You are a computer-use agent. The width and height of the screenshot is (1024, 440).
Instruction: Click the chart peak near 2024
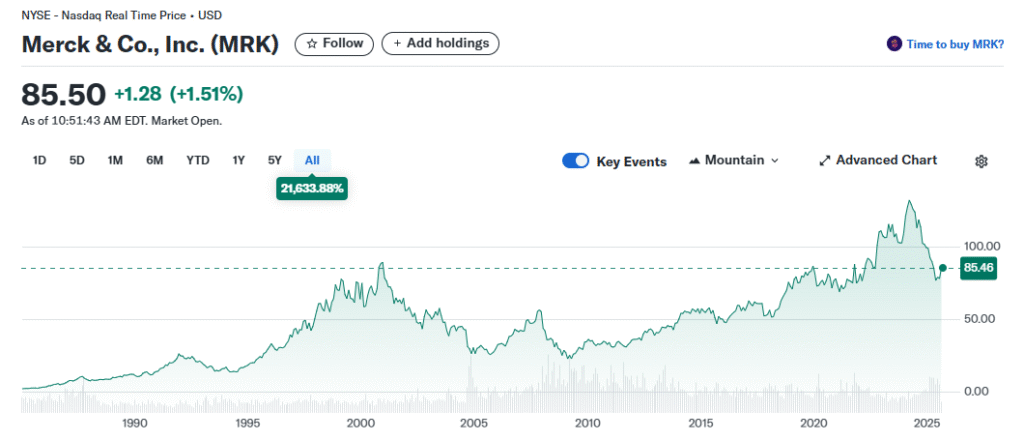[909, 202]
